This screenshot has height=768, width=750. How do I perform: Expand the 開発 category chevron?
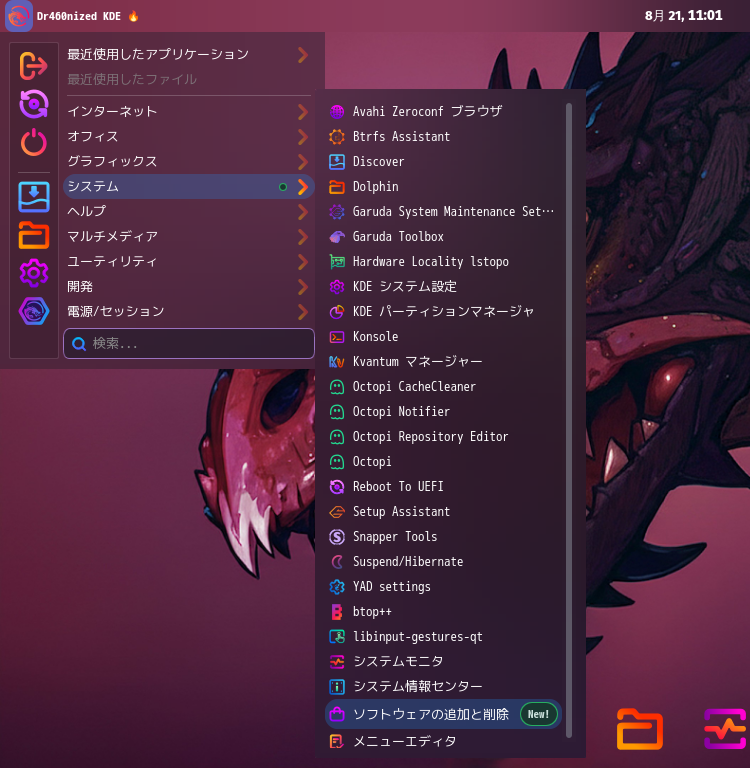[303, 287]
